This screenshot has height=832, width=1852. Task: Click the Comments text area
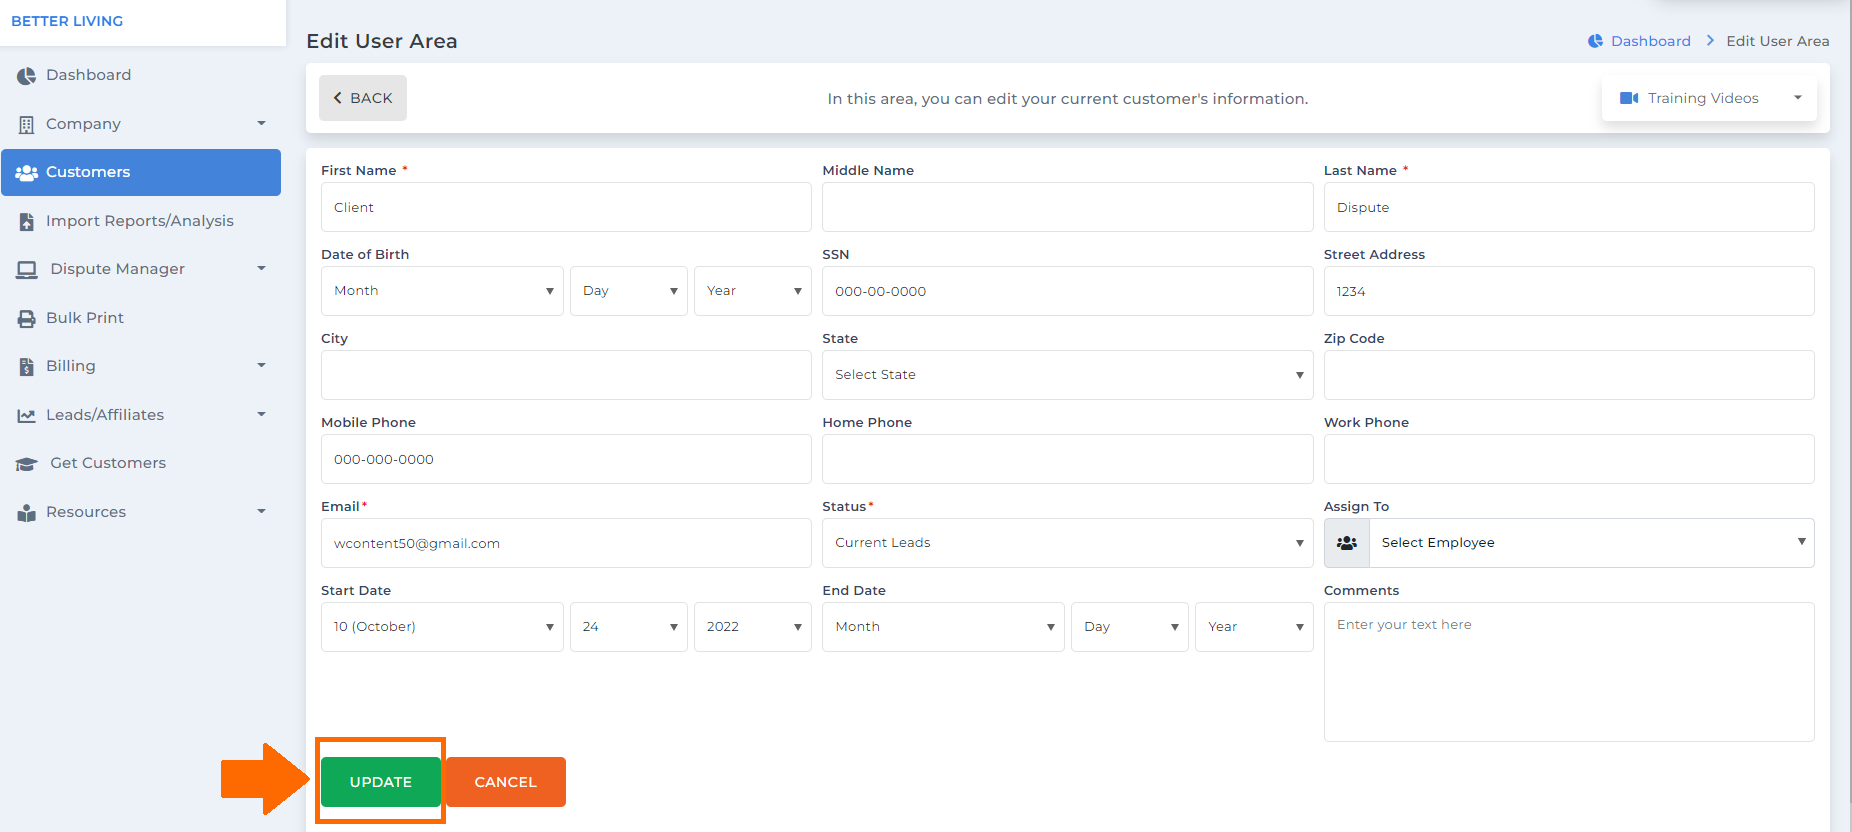tap(1569, 672)
